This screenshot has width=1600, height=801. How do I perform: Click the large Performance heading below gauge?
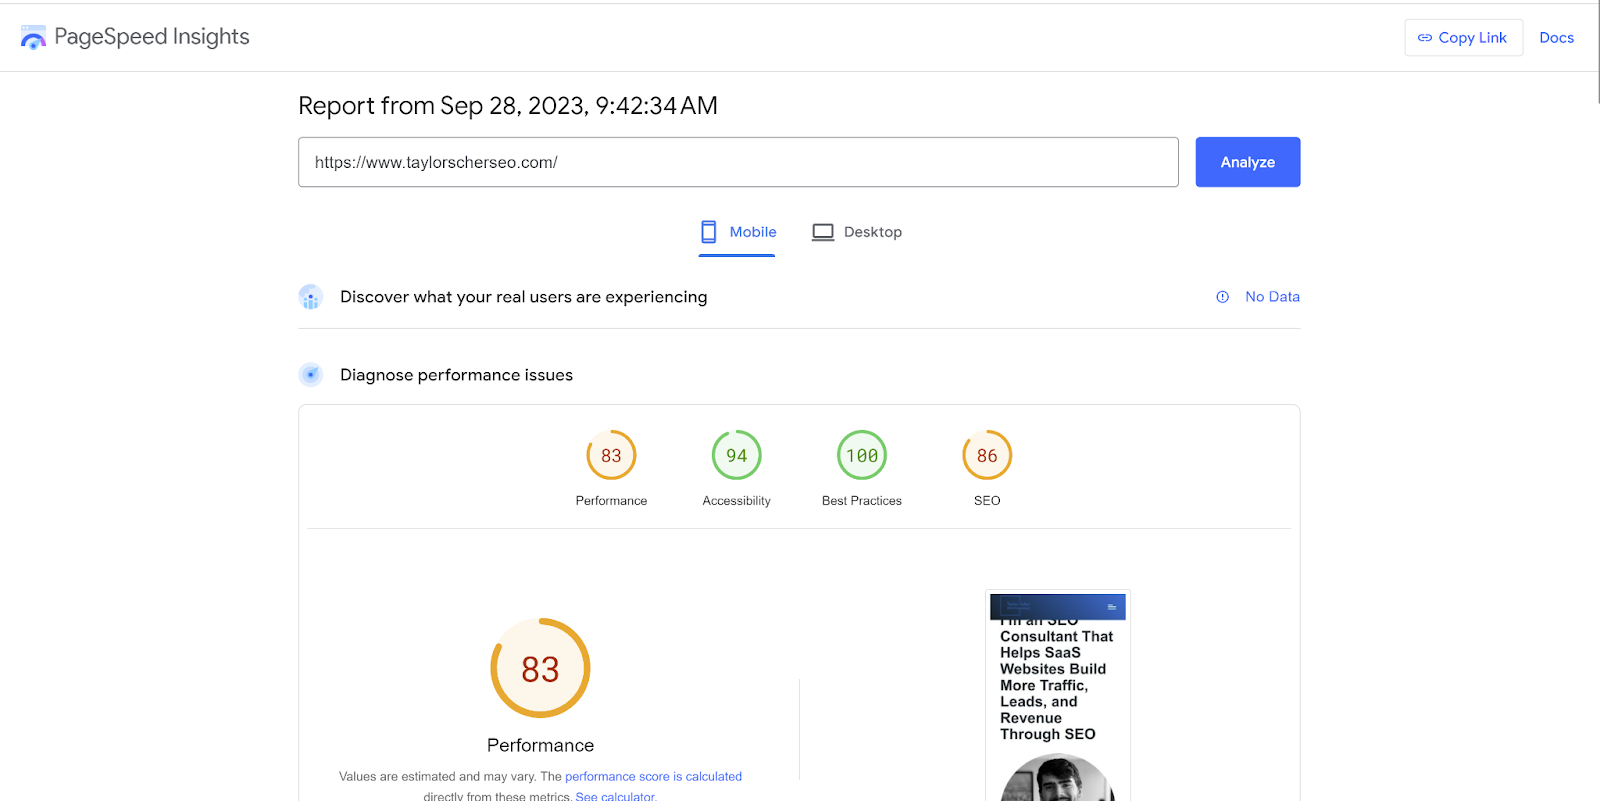pyautogui.click(x=540, y=745)
